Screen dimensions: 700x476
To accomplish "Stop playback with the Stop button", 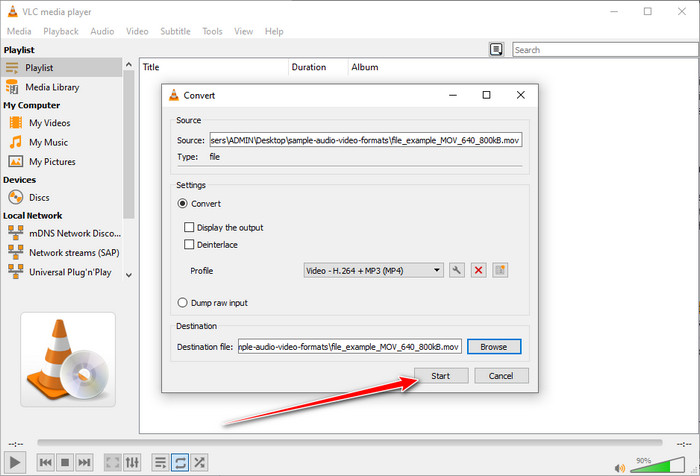I will pos(65,462).
